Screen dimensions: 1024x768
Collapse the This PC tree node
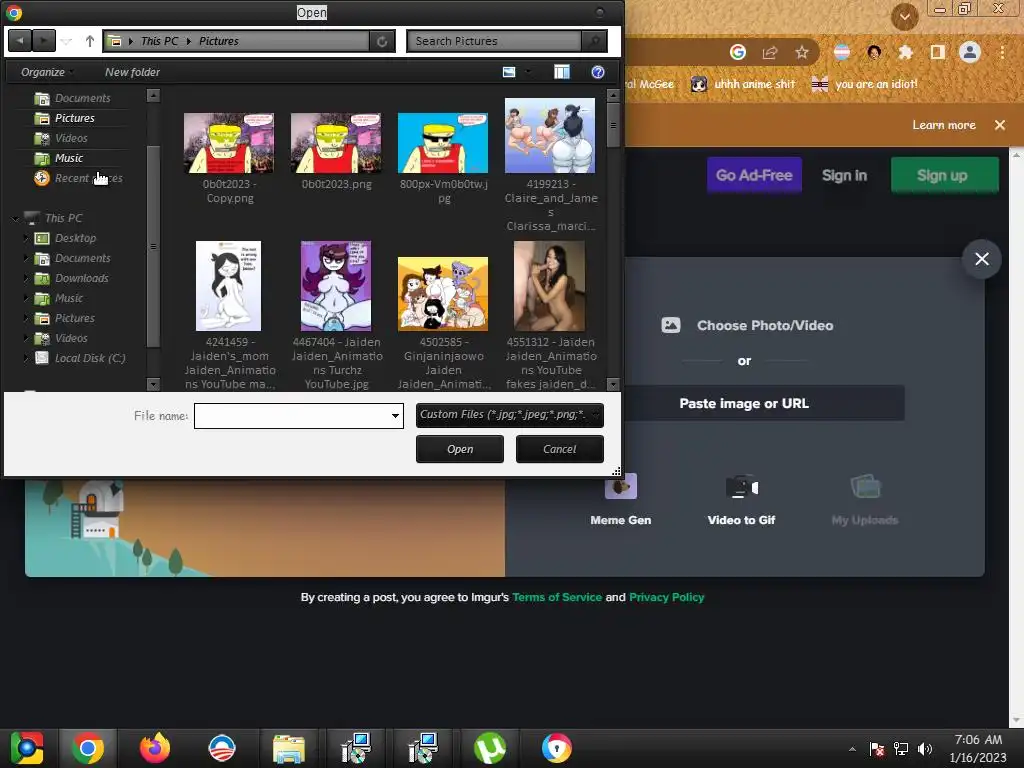tap(16, 218)
